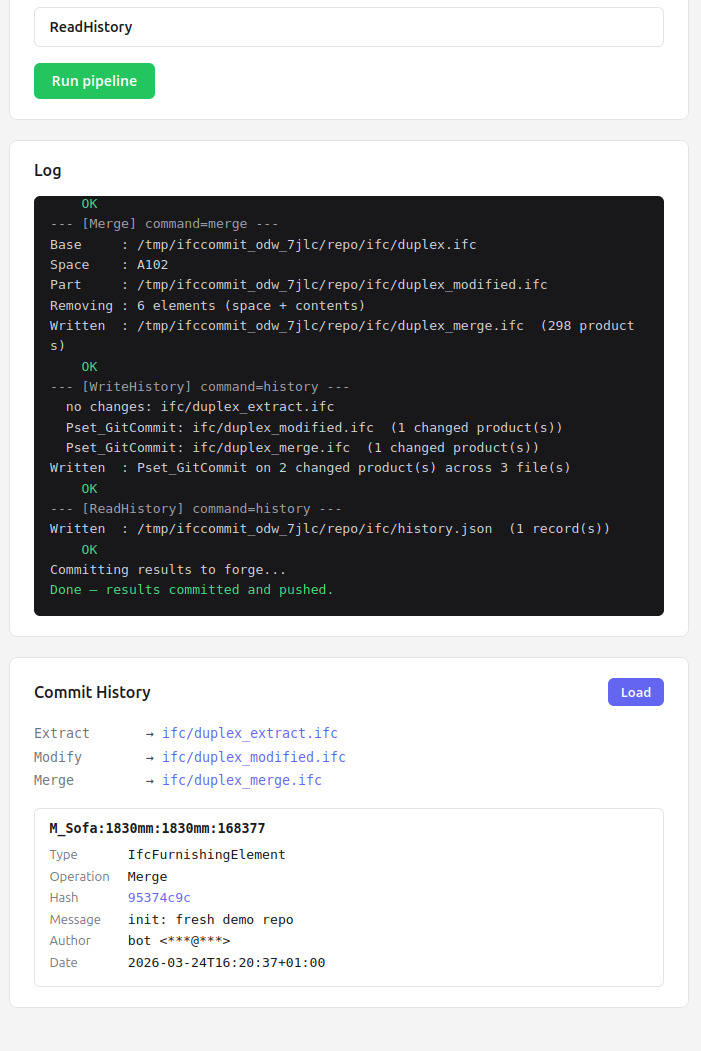Open ifc/duplex_modified.ifc link
Image resolution: width=701 pixels, height=1051 pixels.
coord(254,757)
